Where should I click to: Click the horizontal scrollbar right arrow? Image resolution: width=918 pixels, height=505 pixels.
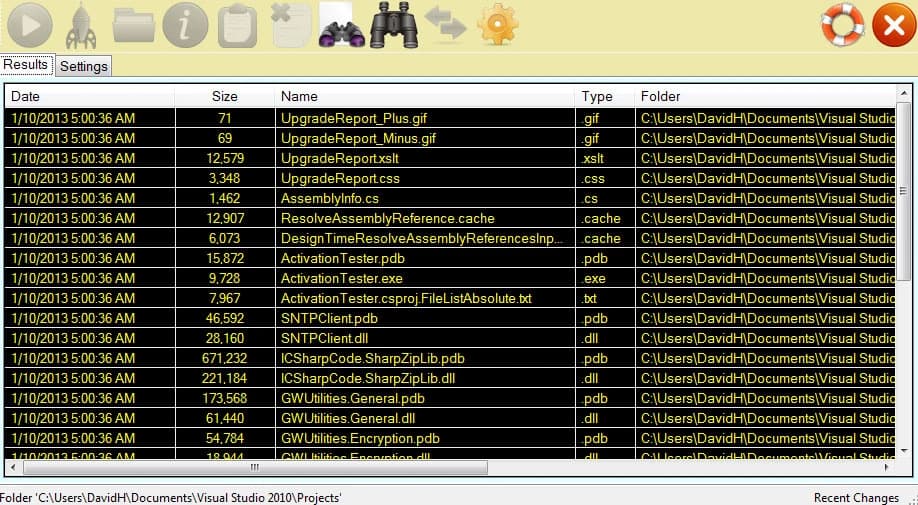pos(888,467)
